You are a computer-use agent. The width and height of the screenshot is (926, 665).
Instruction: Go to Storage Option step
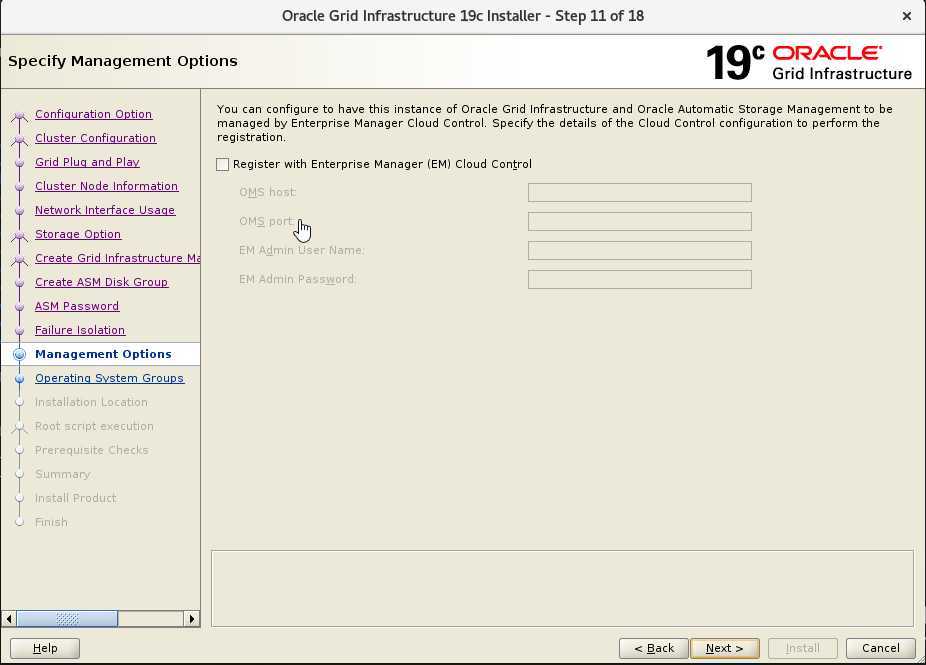78,234
